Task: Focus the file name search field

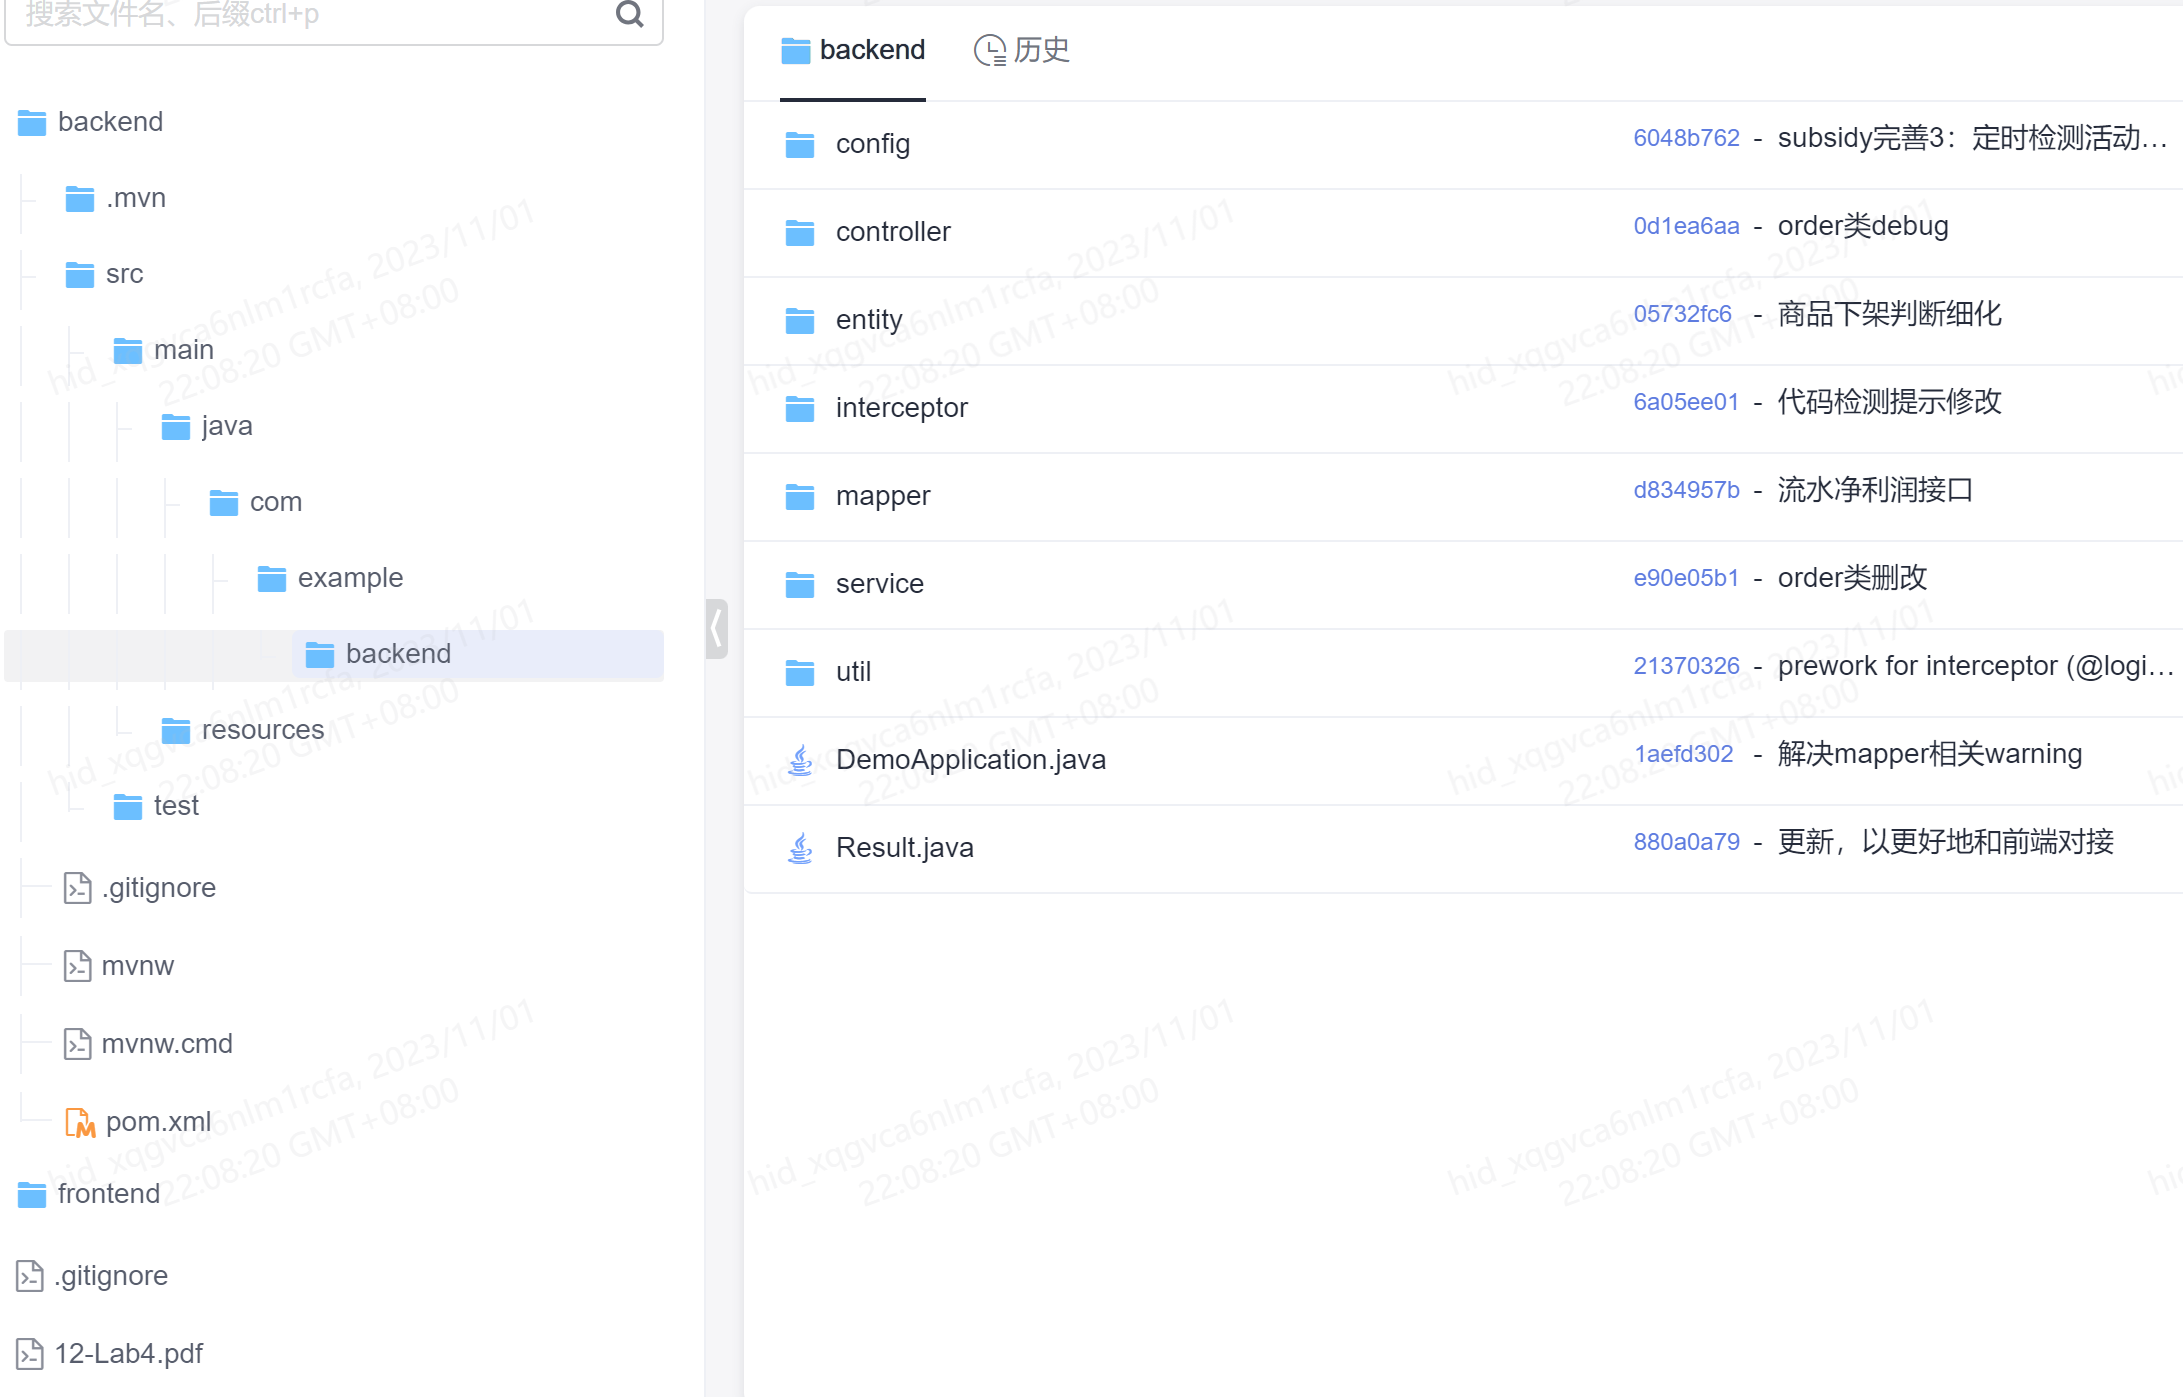Action: (x=300, y=16)
